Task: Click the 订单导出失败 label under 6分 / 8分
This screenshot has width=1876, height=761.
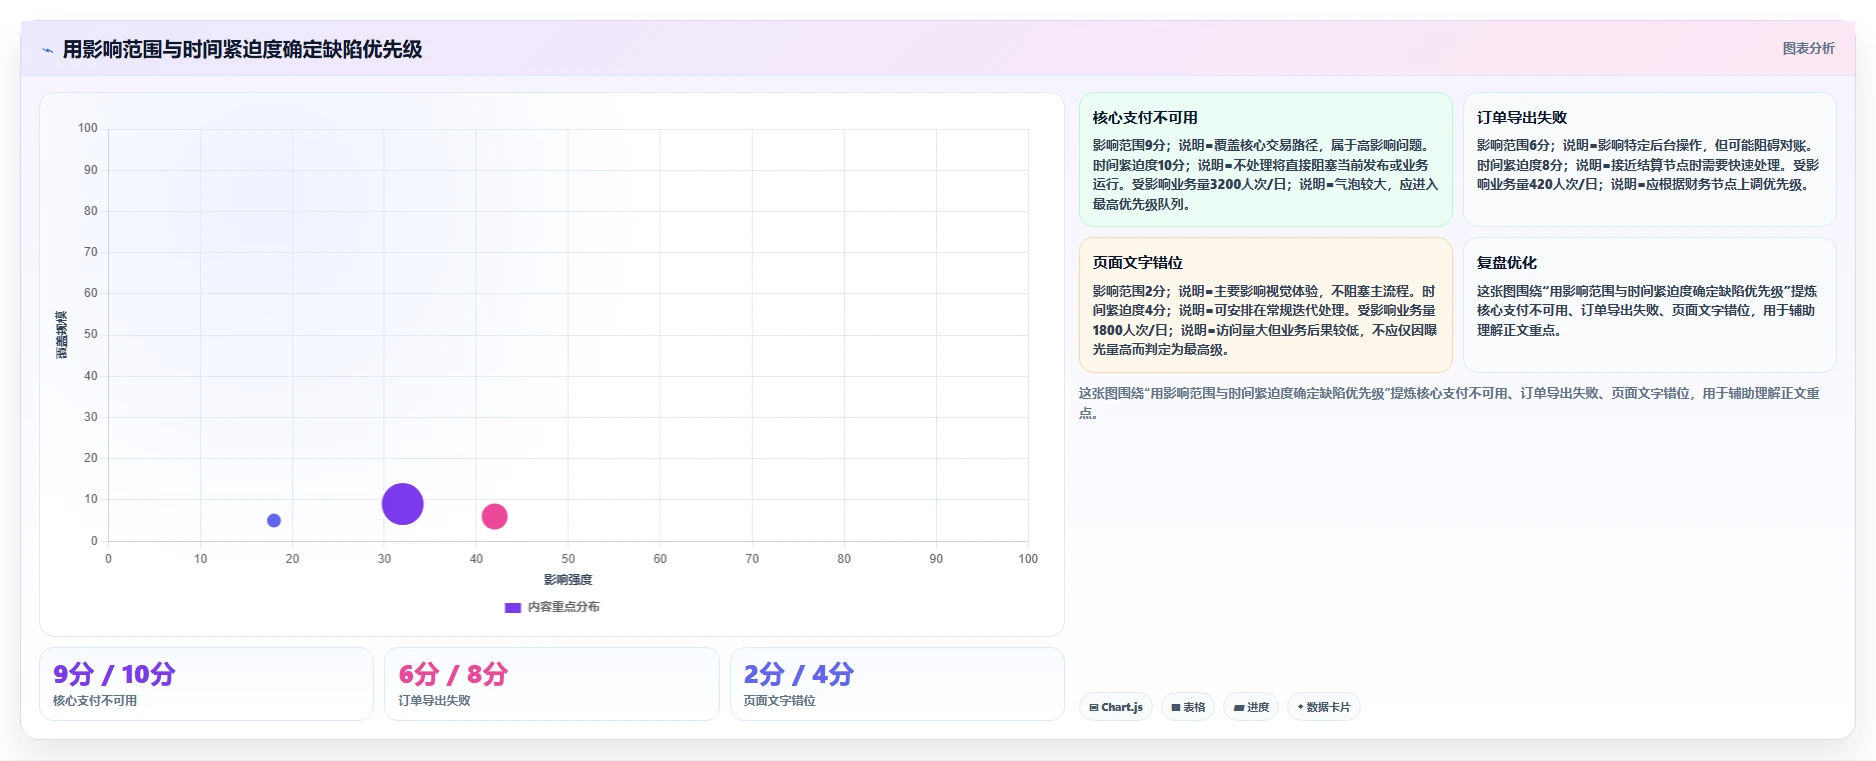Action: (434, 701)
